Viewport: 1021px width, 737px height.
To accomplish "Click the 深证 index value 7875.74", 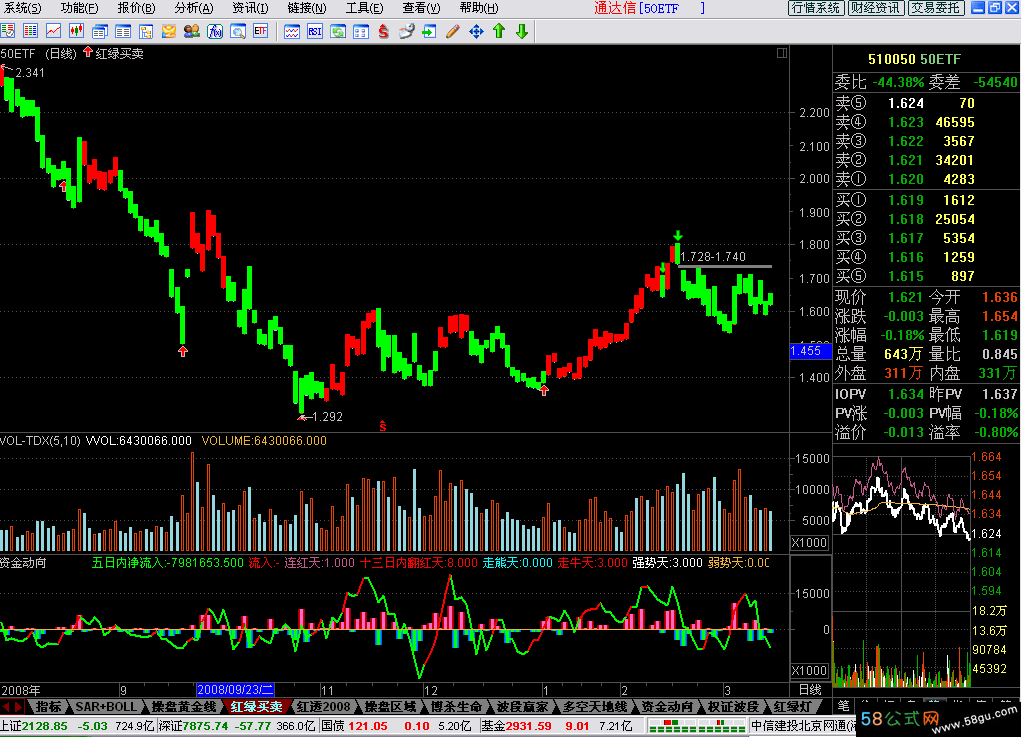I will pos(205,726).
